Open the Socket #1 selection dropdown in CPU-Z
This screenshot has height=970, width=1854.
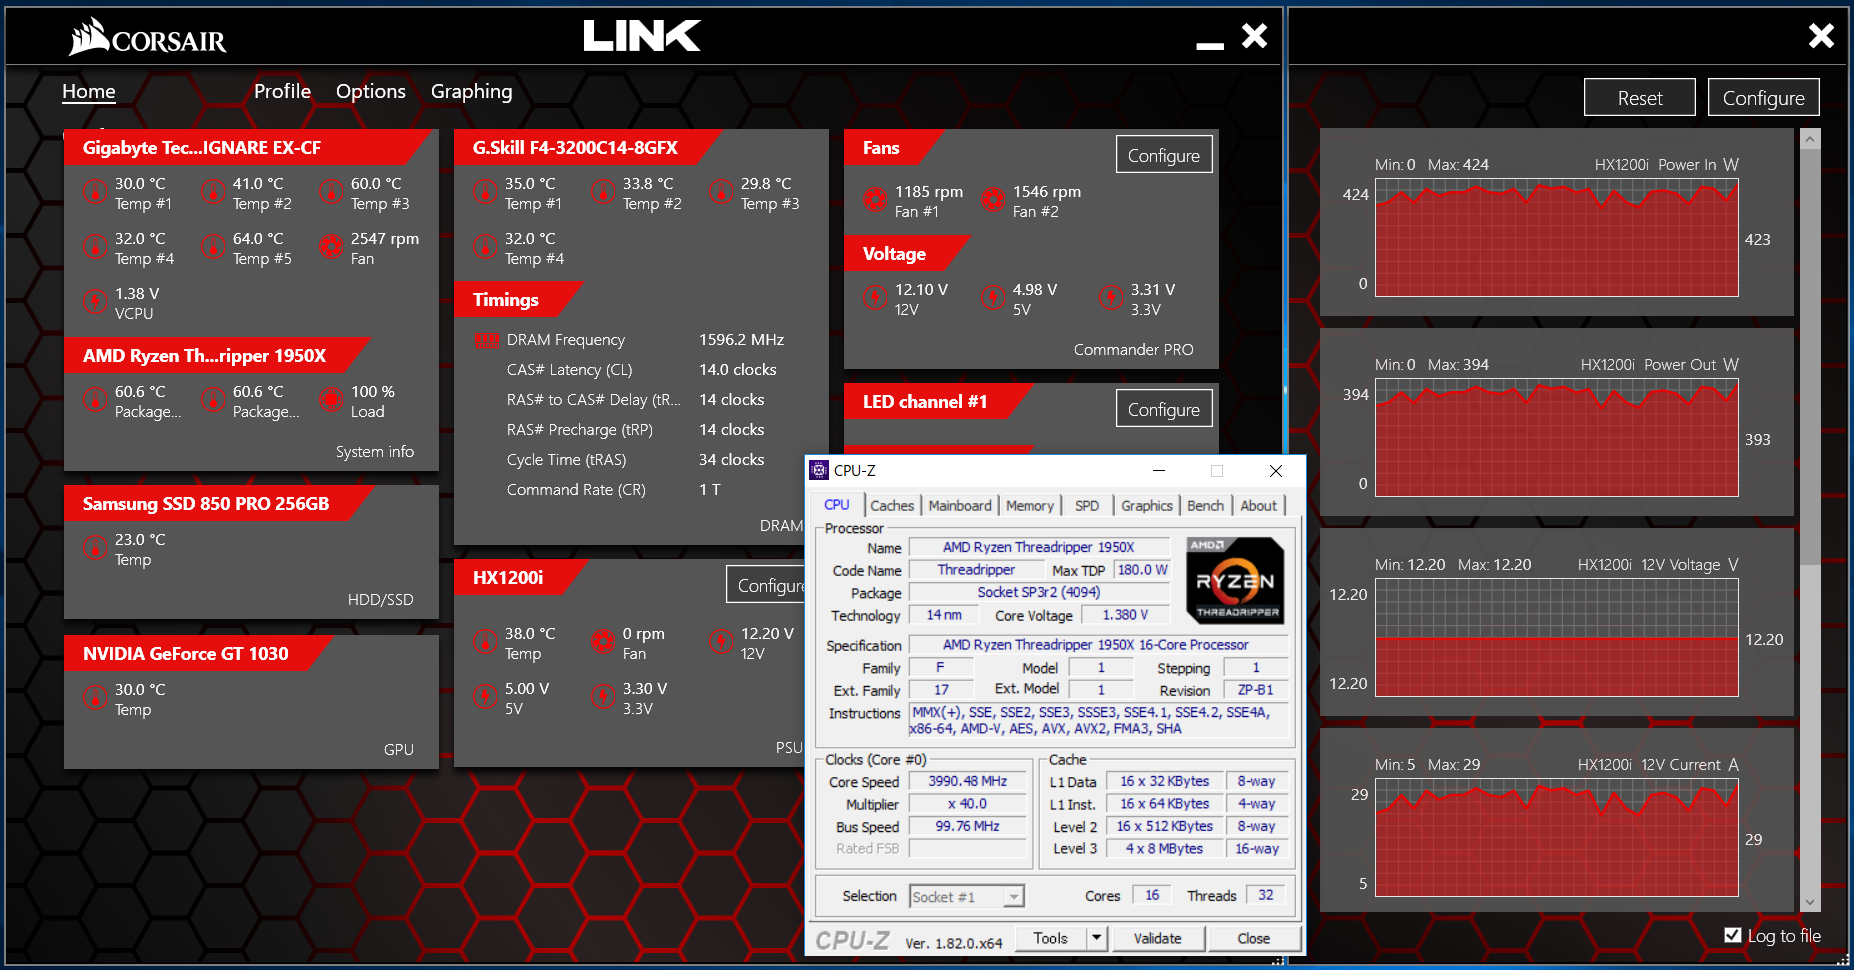pyautogui.click(x=1013, y=896)
